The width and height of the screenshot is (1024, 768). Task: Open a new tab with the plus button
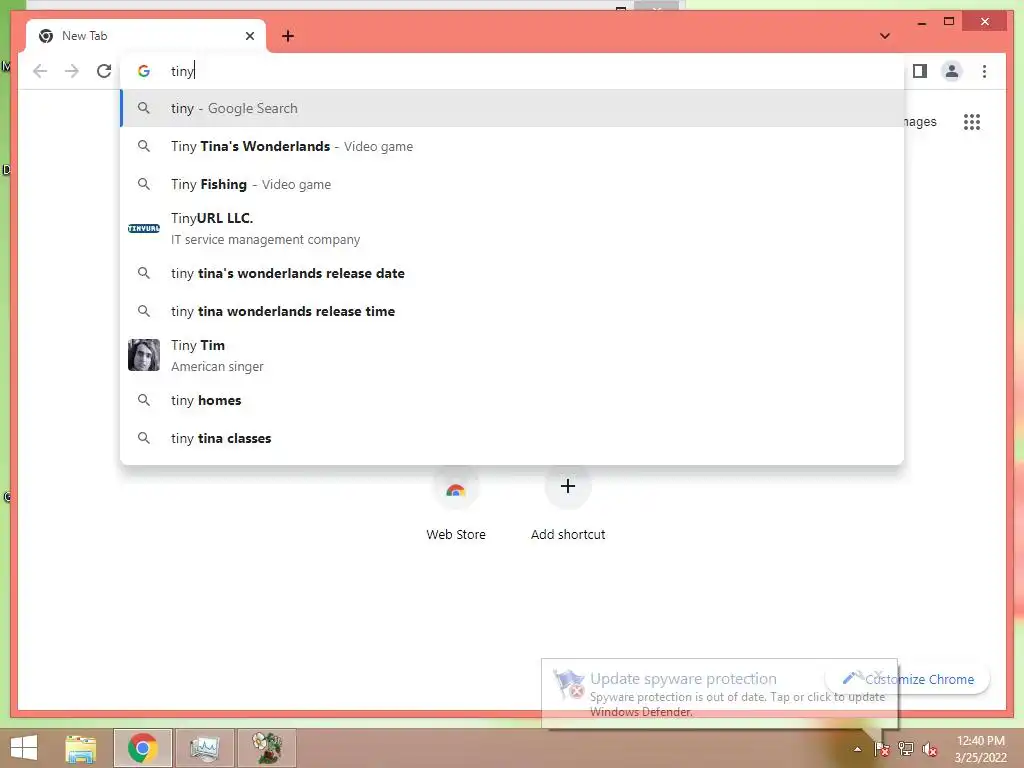(x=288, y=36)
